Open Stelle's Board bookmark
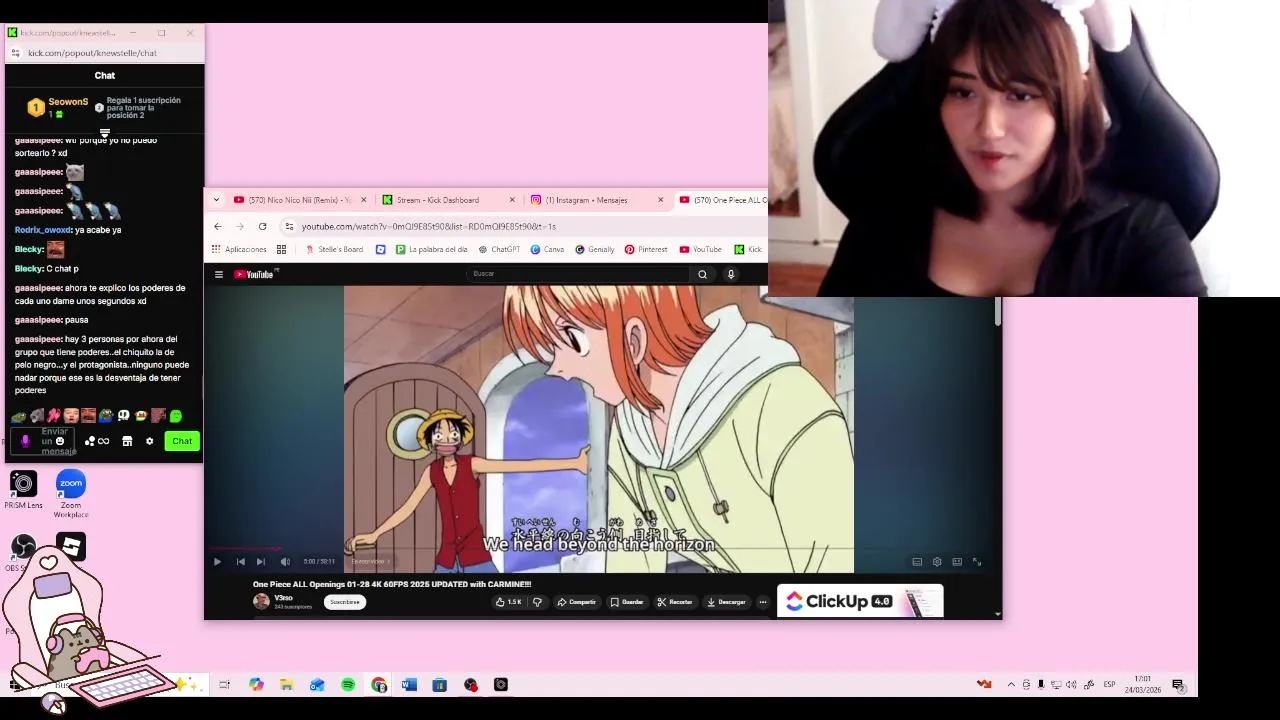Image resolution: width=1280 pixels, height=720 pixels. coord(334,249)
